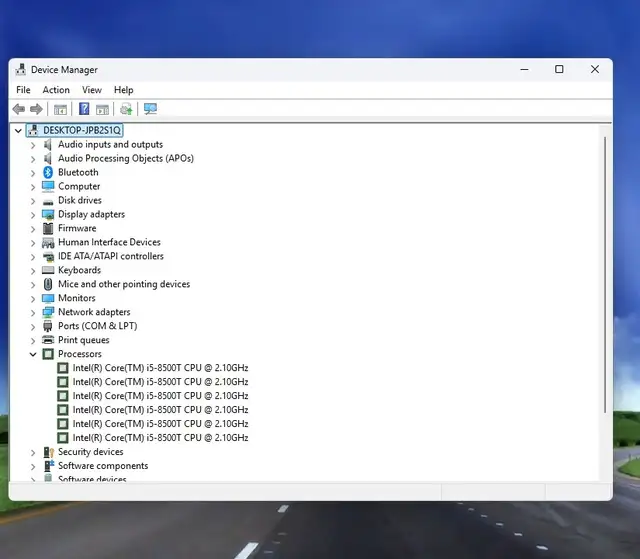Click the Firmware chip icon
This screenshot has width=640, height=559.
(x=48, y=228)
